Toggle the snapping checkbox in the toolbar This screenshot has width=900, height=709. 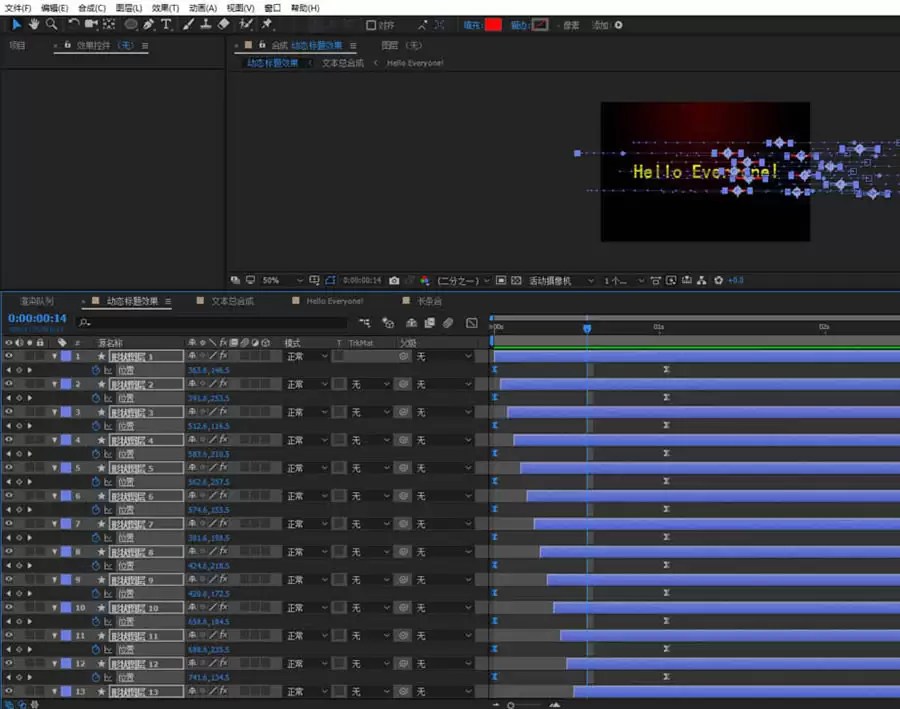click(x=371, y=25)
